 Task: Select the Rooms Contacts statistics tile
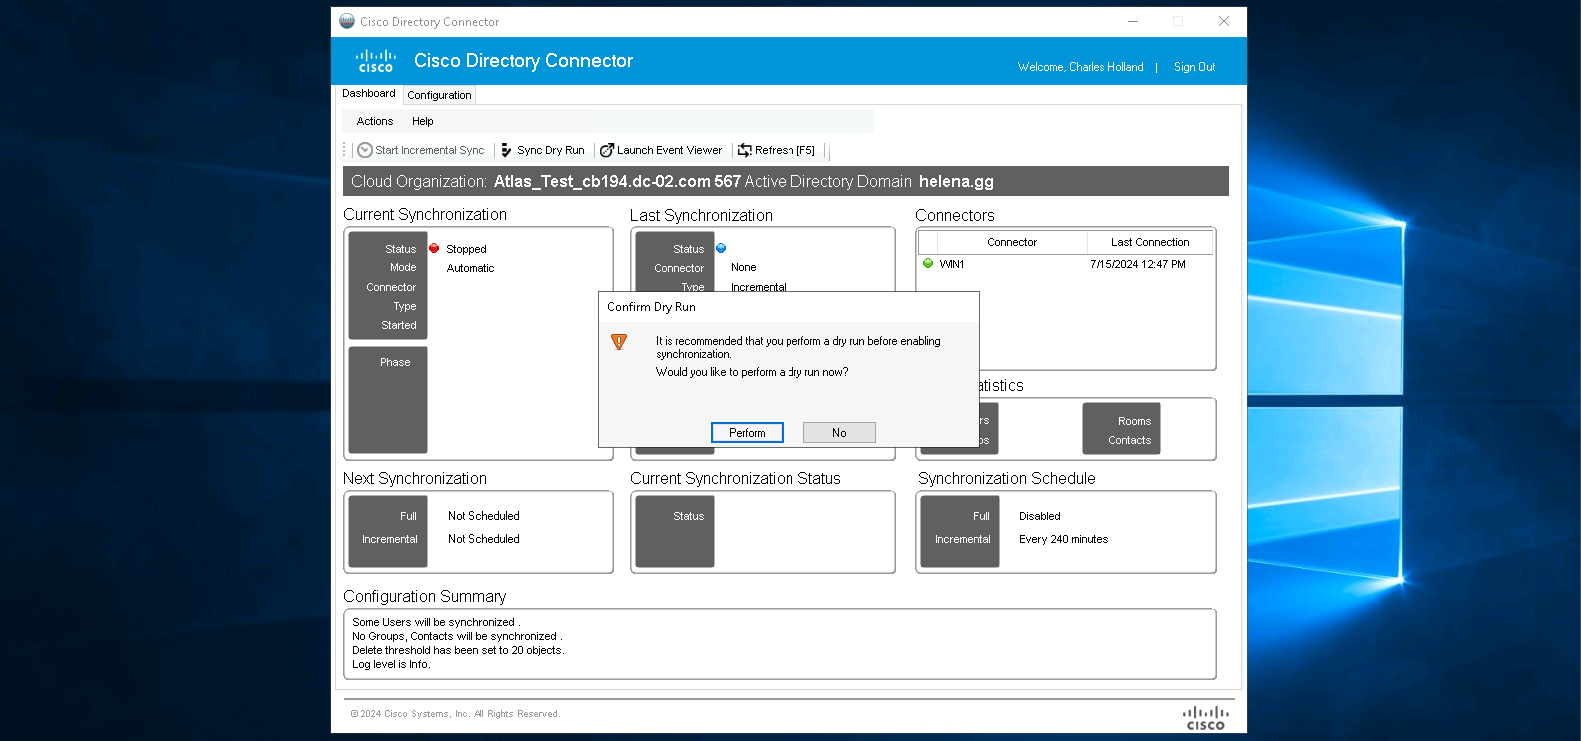(x=1121, y=429)
